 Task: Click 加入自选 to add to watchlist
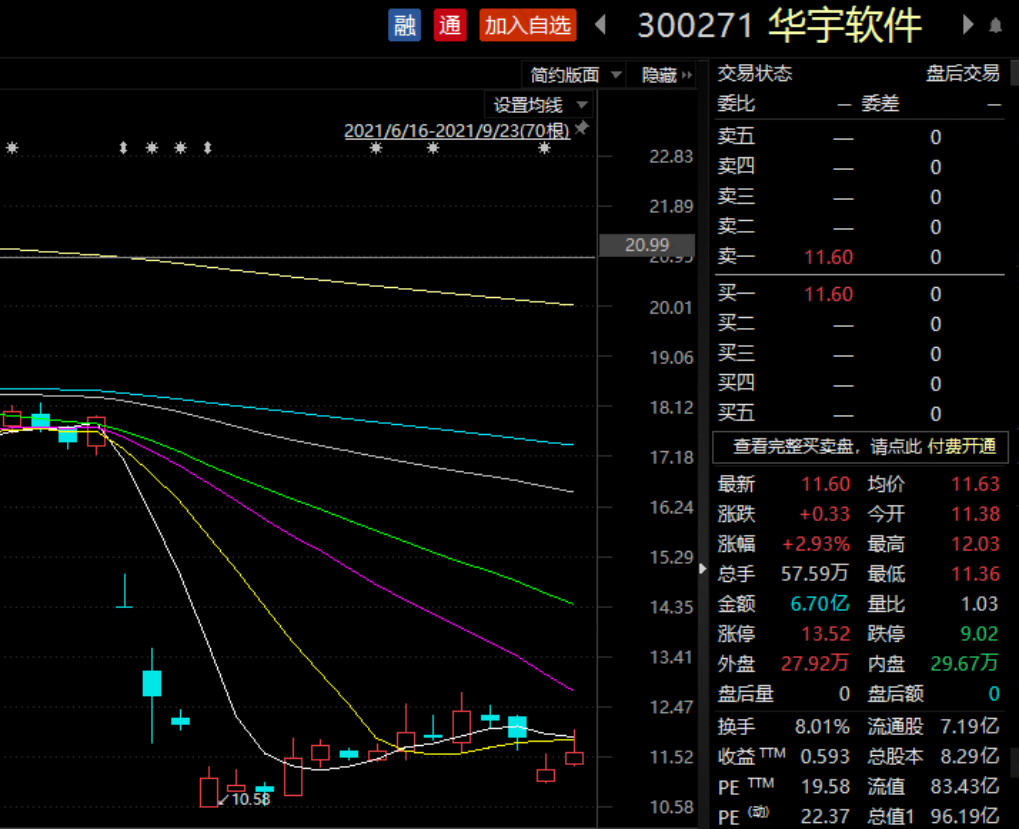click(x=528, y=25)
